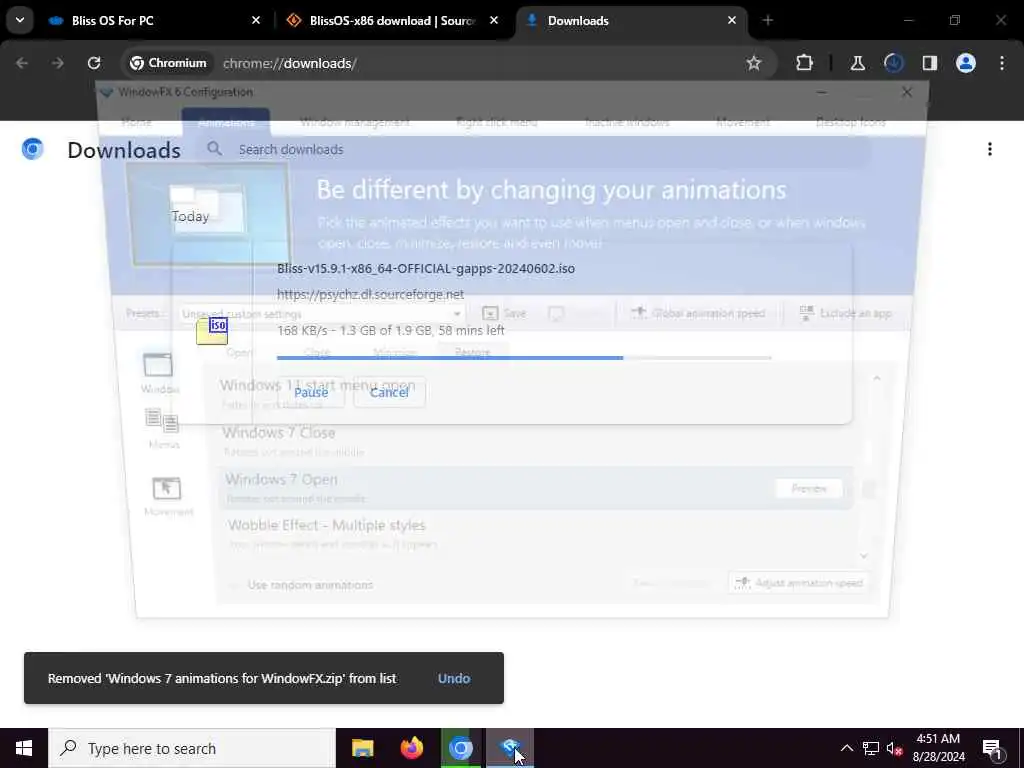The width and height of the screenshot is (1024, 768).
Task: Open a new browser tab
Action: point(767,21)
